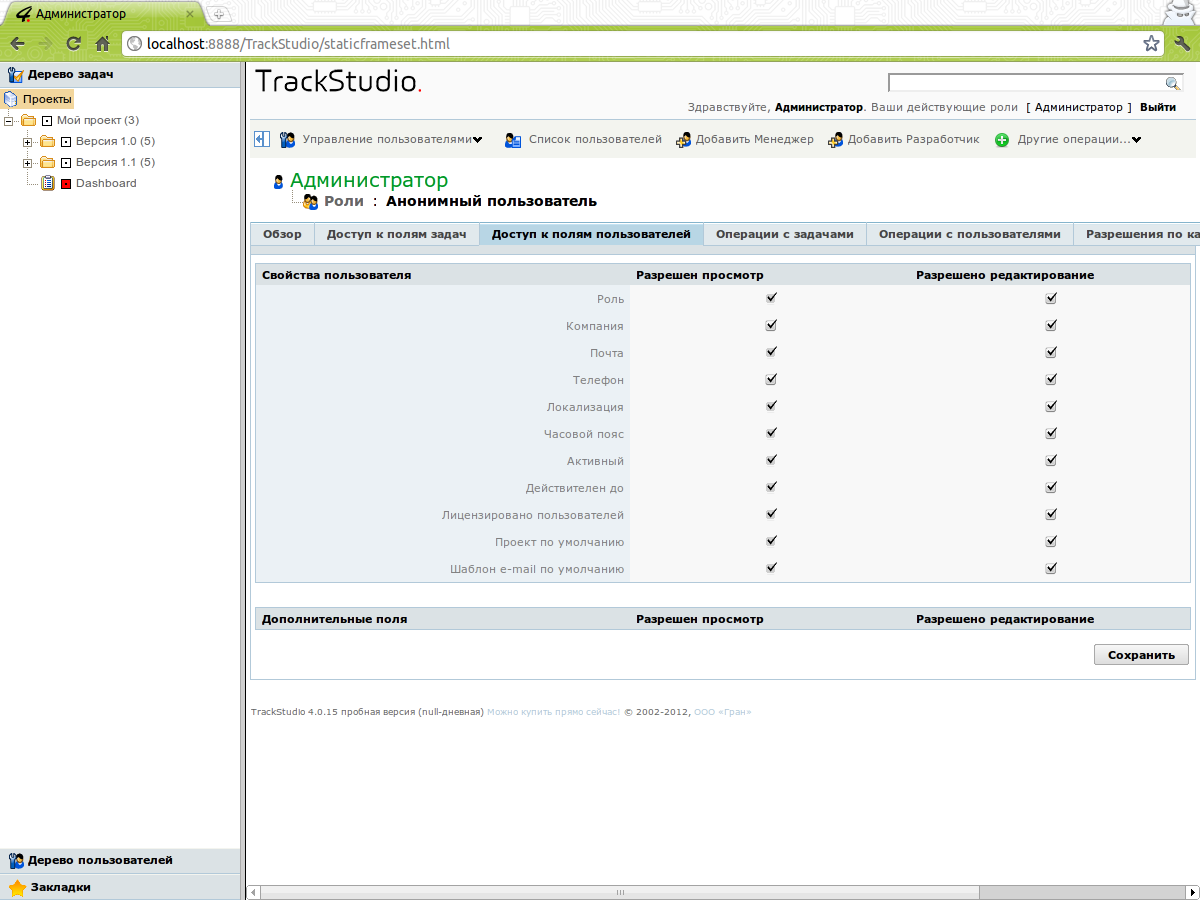Toggle edit permission for Действителен до
The height and width of the screenshot is (900, 1200).
point(1051,487)
